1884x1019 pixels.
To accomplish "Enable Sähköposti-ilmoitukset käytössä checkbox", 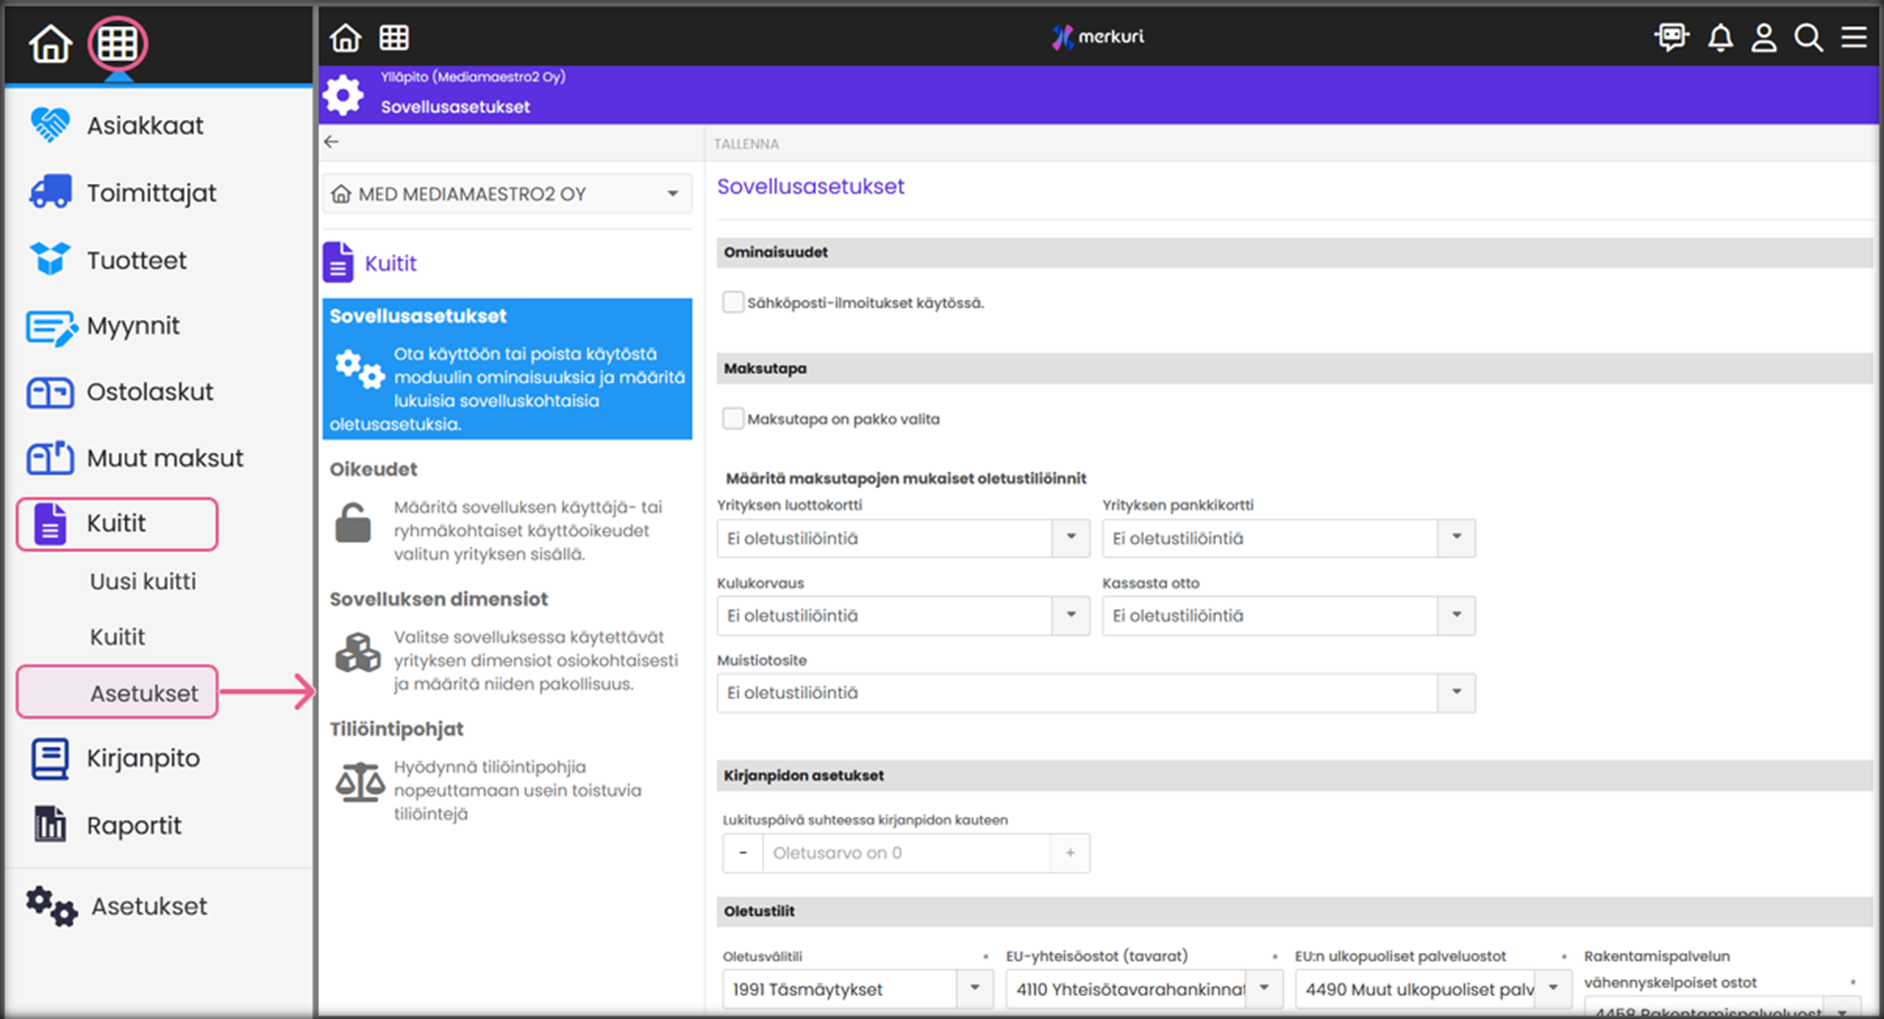I will pyautogui.click(x=733, y=302).
